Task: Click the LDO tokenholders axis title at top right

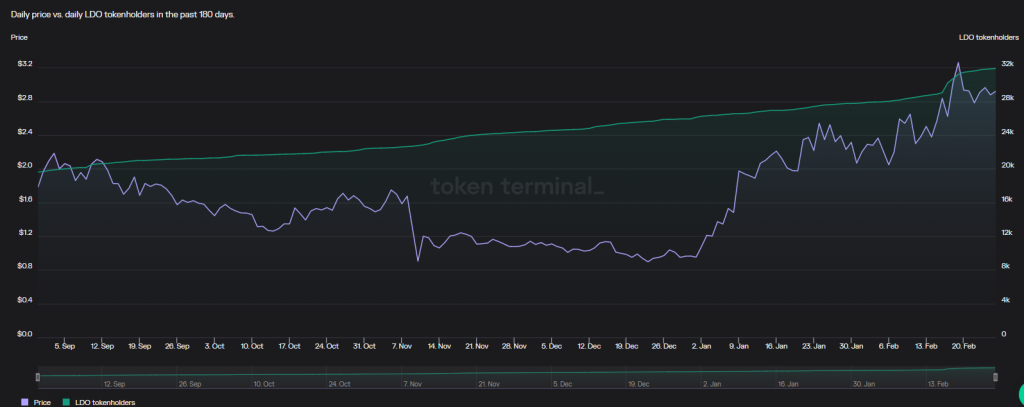Action: pyautogui.click(x=988, y=37)
